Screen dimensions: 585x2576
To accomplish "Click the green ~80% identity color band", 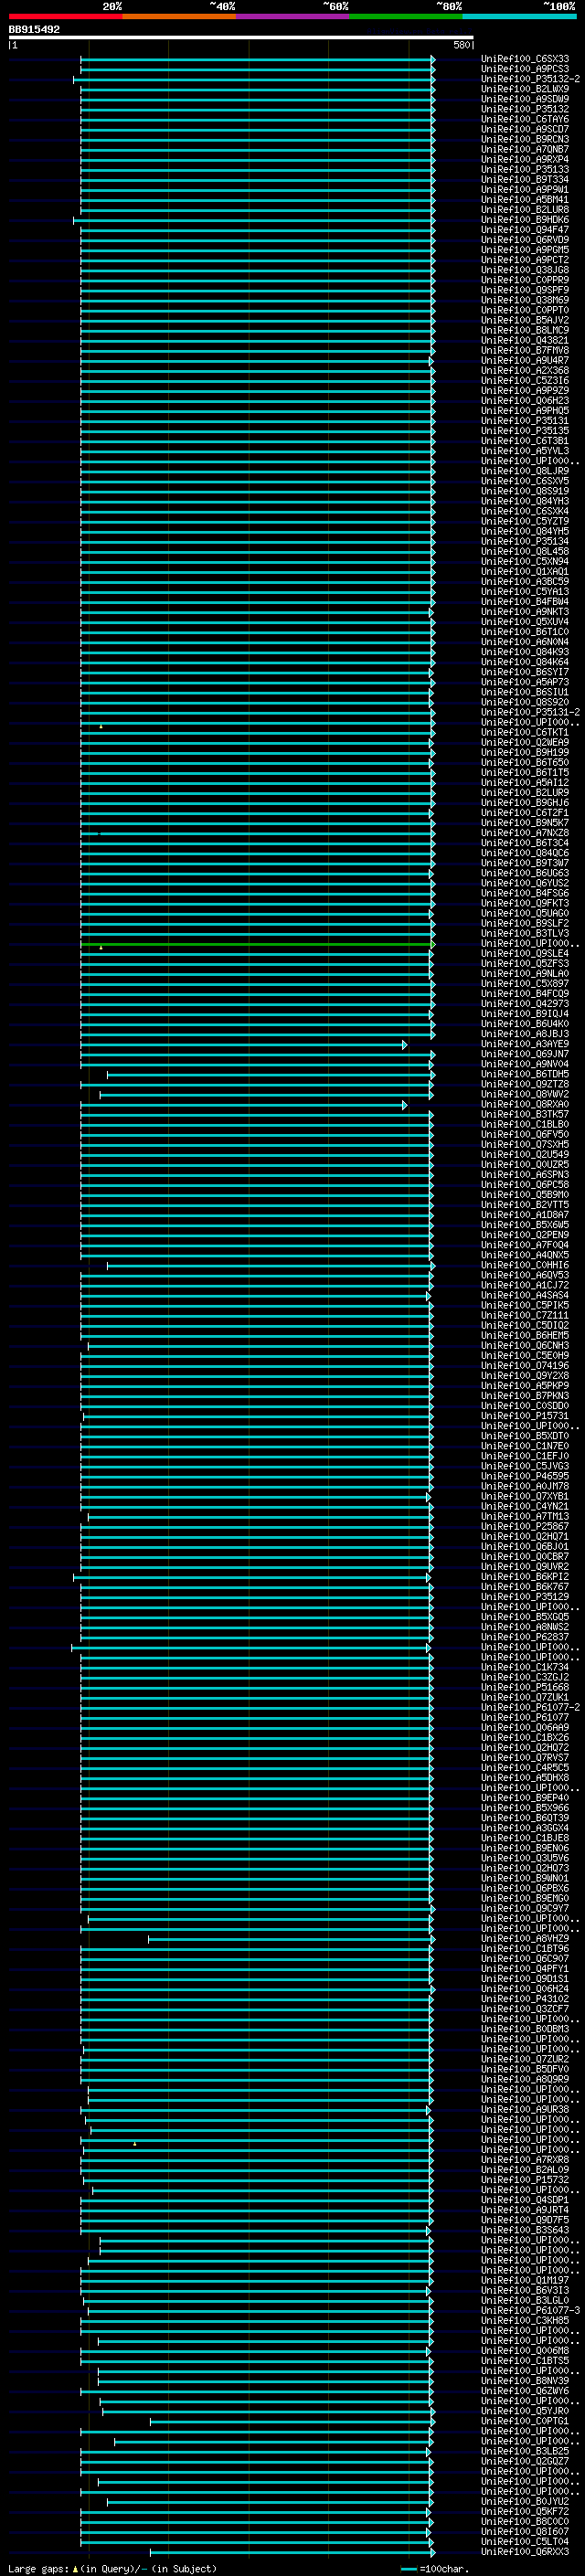I will [x=406, y=16].
